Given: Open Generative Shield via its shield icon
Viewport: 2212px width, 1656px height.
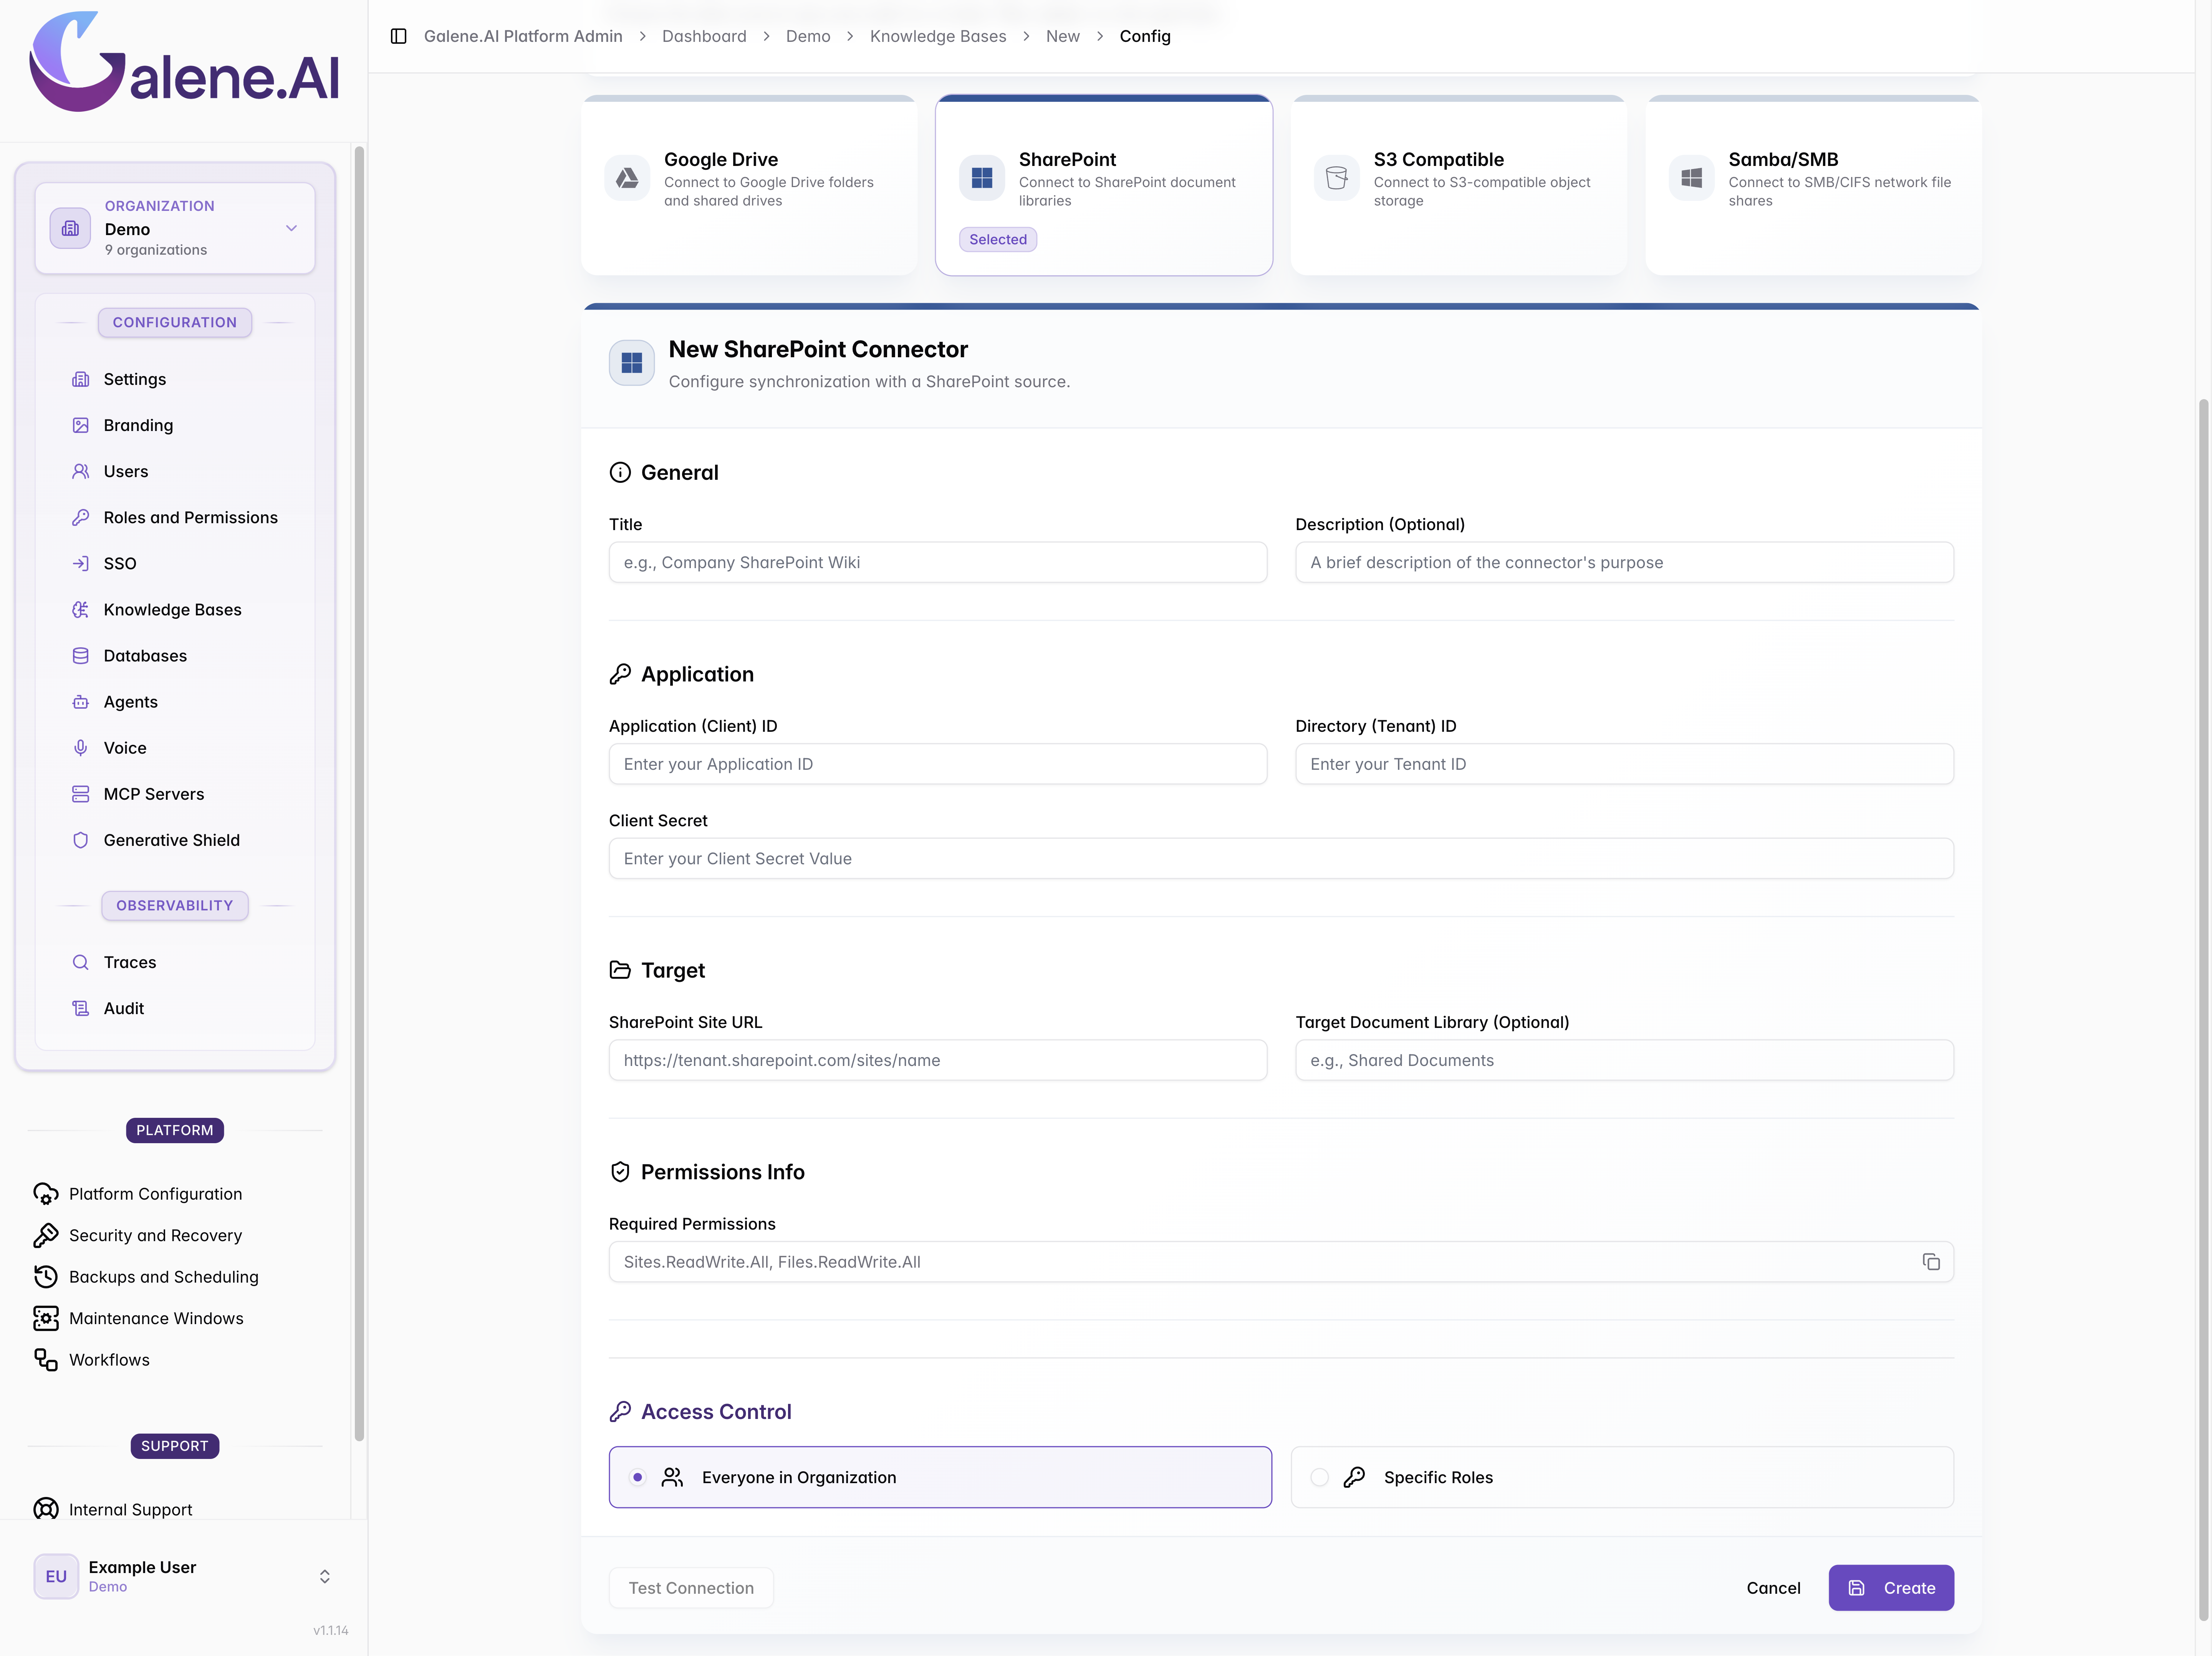Looking at the screenshot, I should pos(80,840).
